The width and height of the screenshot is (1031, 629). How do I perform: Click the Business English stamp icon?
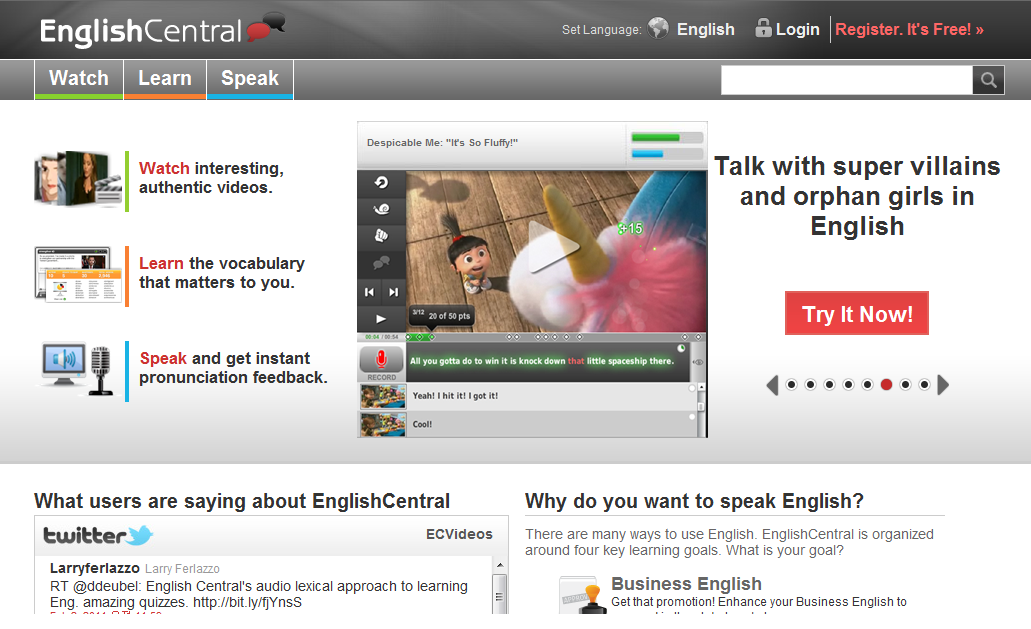click(583, 595)
